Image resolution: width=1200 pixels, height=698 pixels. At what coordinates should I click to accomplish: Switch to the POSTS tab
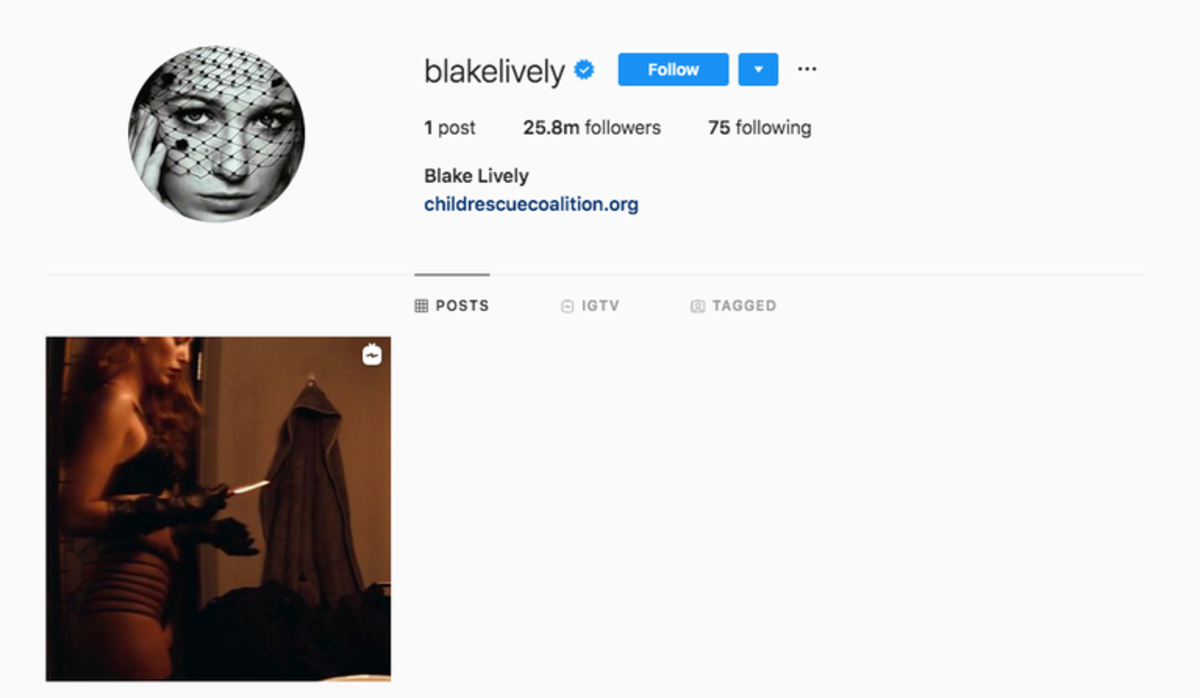point(452,306)
